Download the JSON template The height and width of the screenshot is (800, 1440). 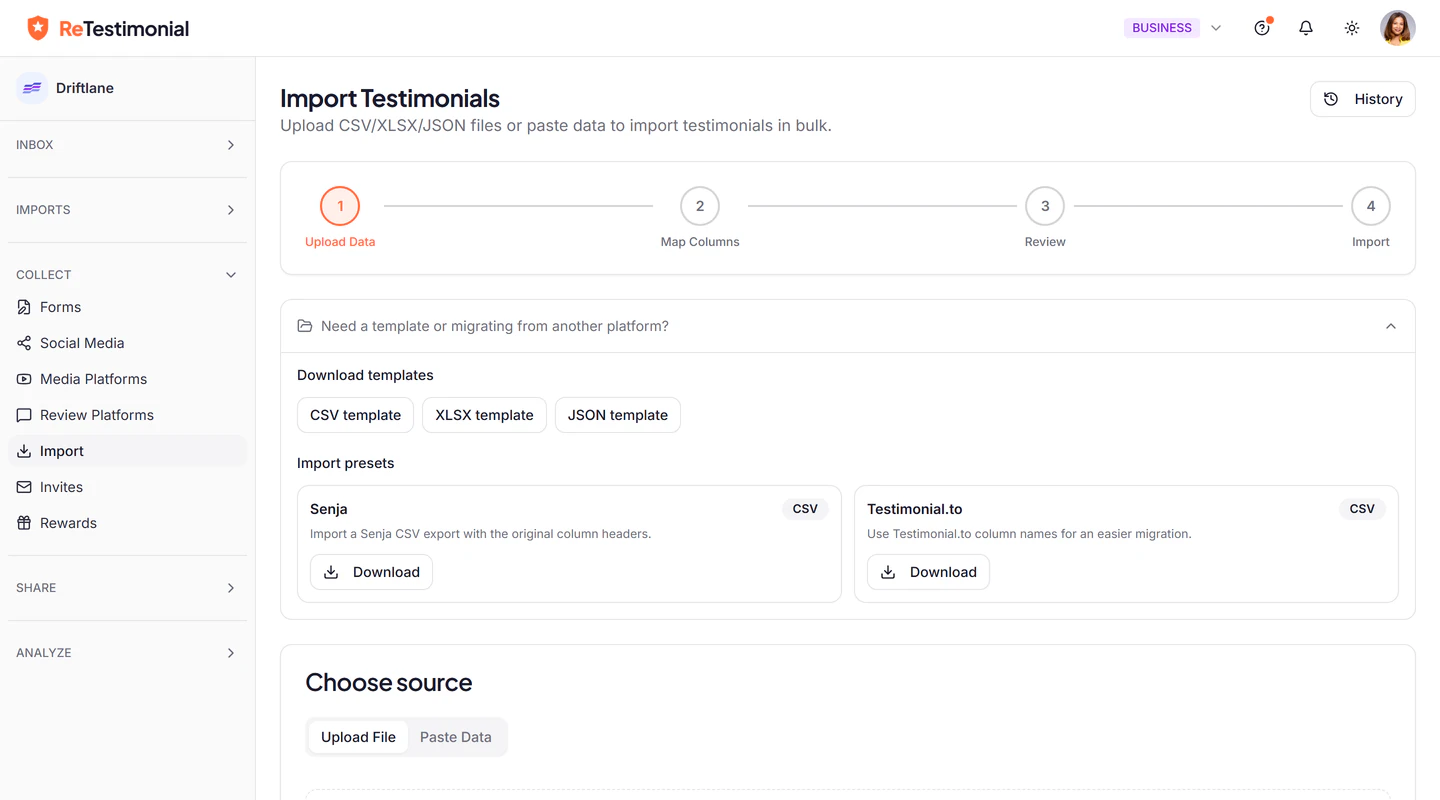point(618,415)
